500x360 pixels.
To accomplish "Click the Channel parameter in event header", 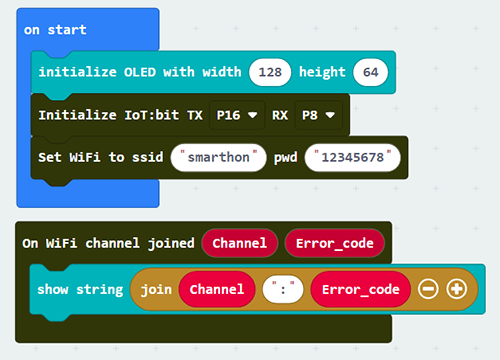I will click(240, 243).
